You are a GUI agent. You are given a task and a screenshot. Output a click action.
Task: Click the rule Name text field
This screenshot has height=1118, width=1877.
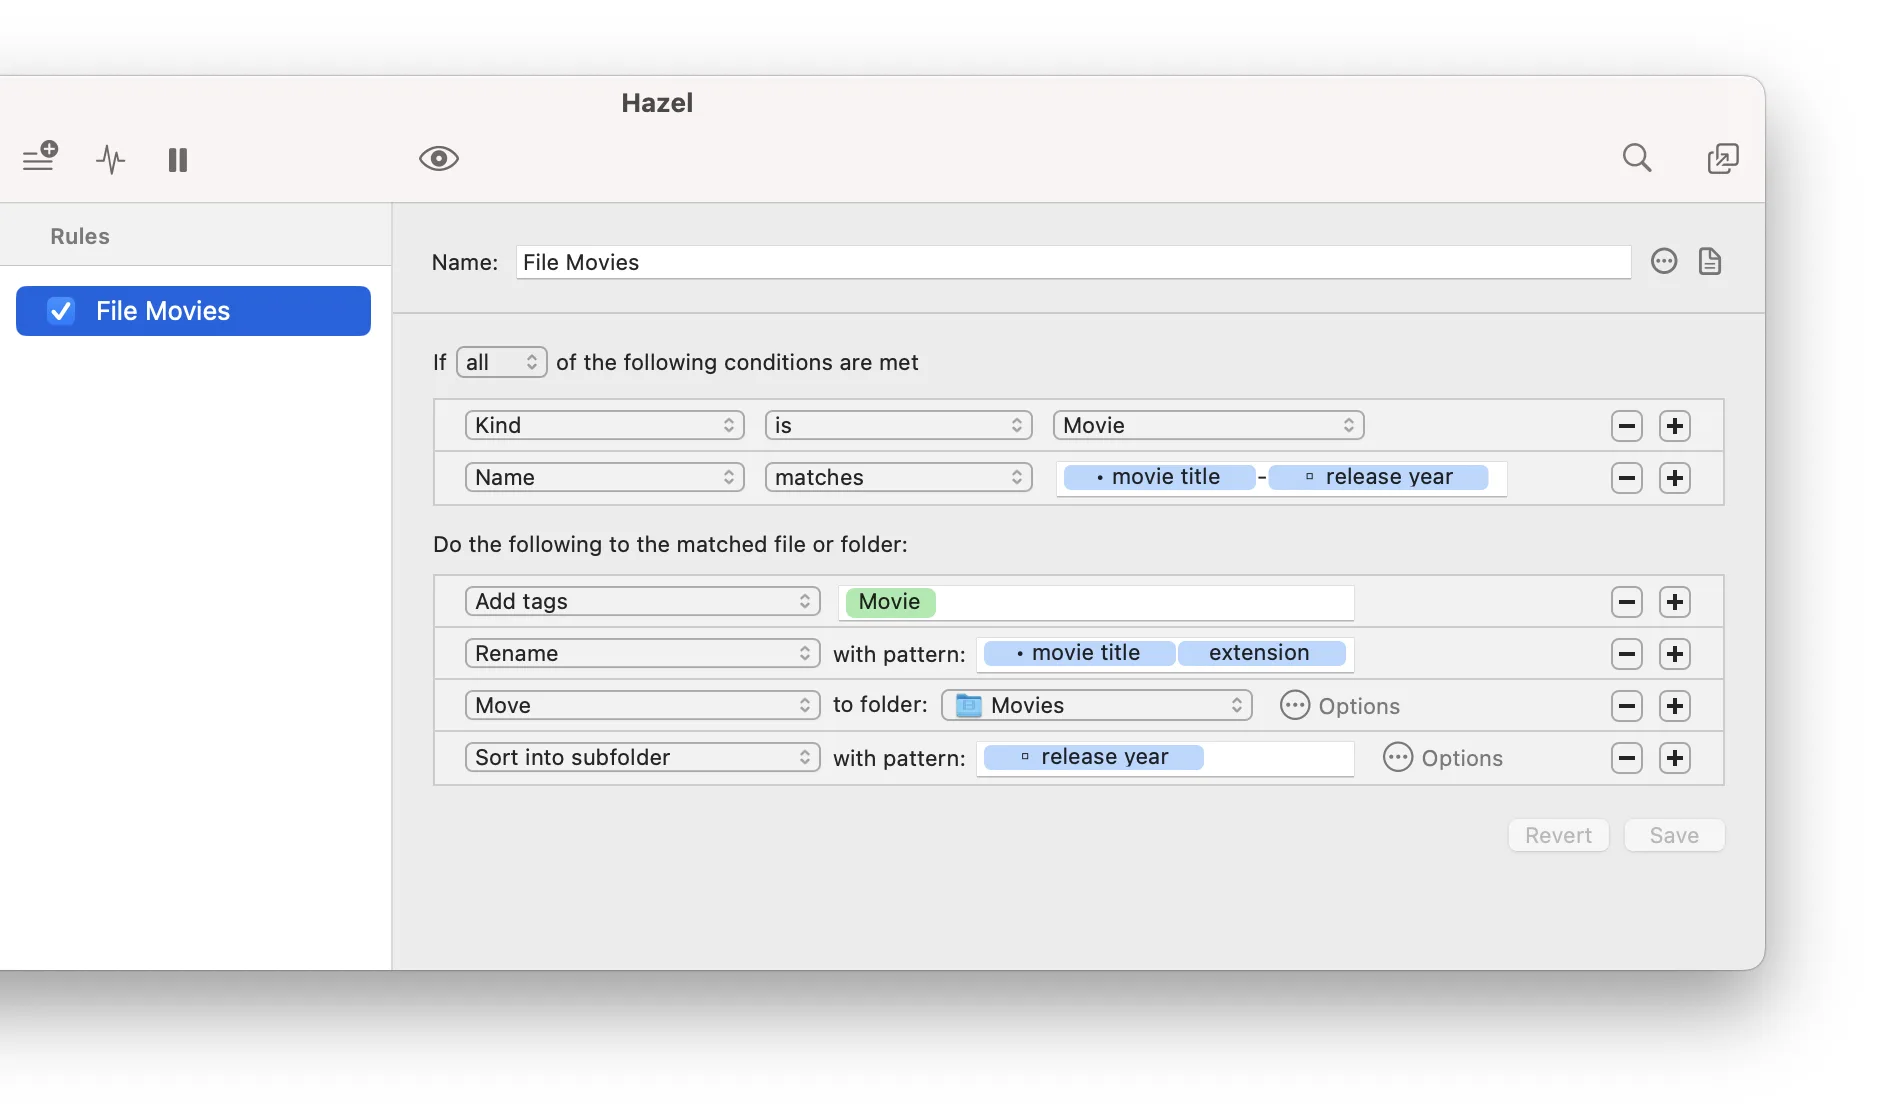pos(1073,262)
